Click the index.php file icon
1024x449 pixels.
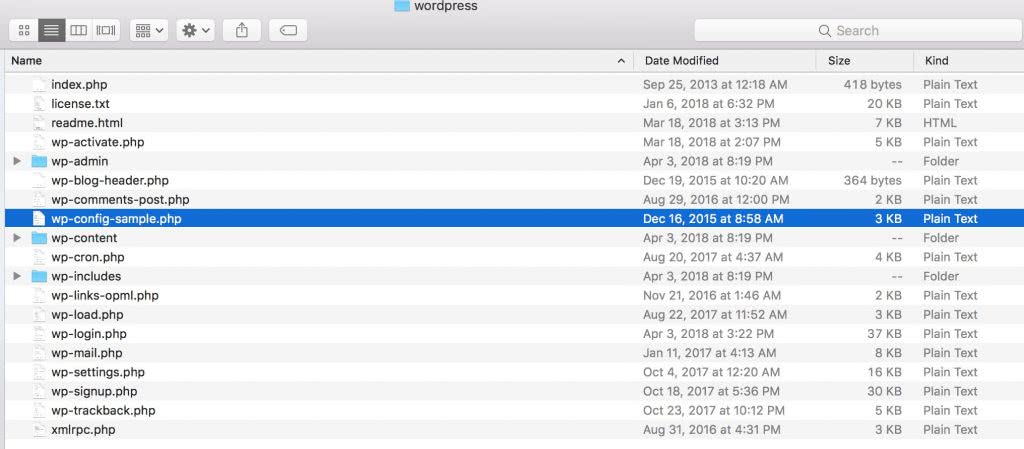click(x=39, y=84)
